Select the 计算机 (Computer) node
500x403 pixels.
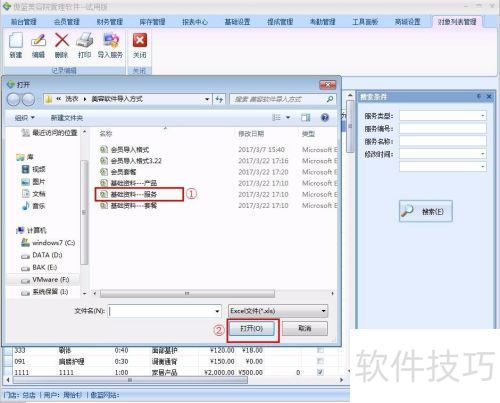point(32,230)
